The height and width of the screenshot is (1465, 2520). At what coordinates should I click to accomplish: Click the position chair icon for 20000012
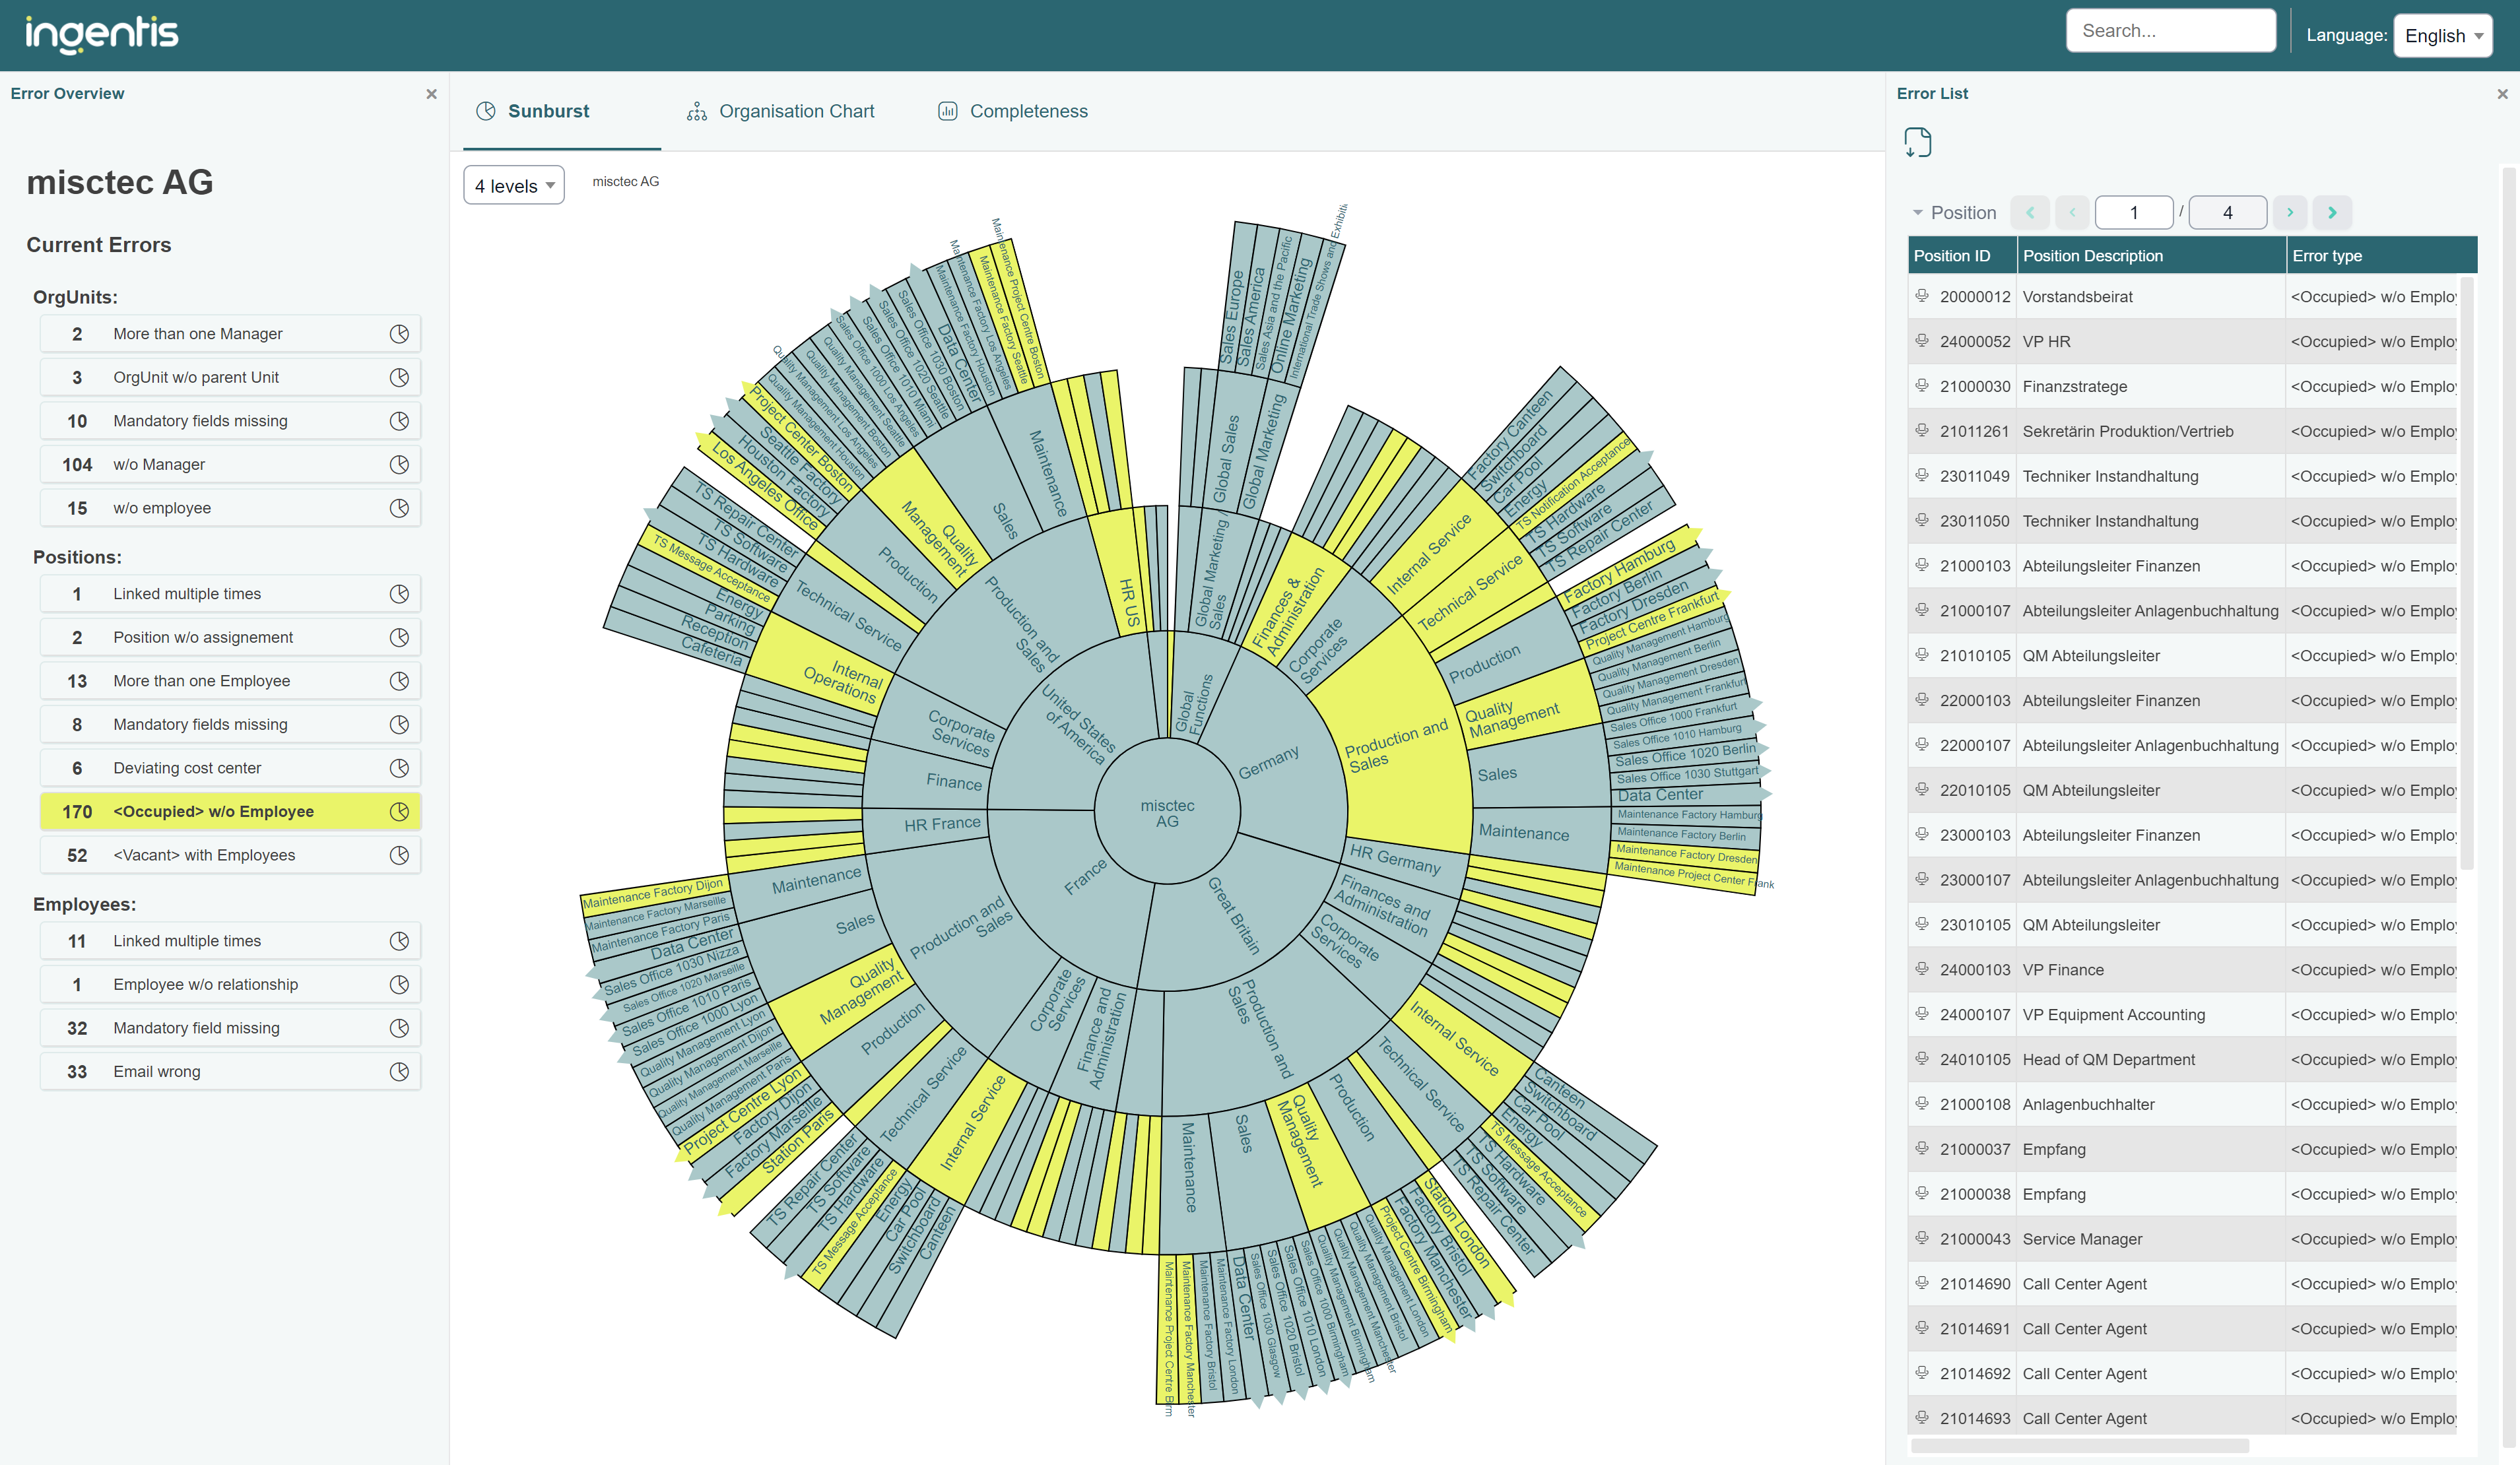1921,296
